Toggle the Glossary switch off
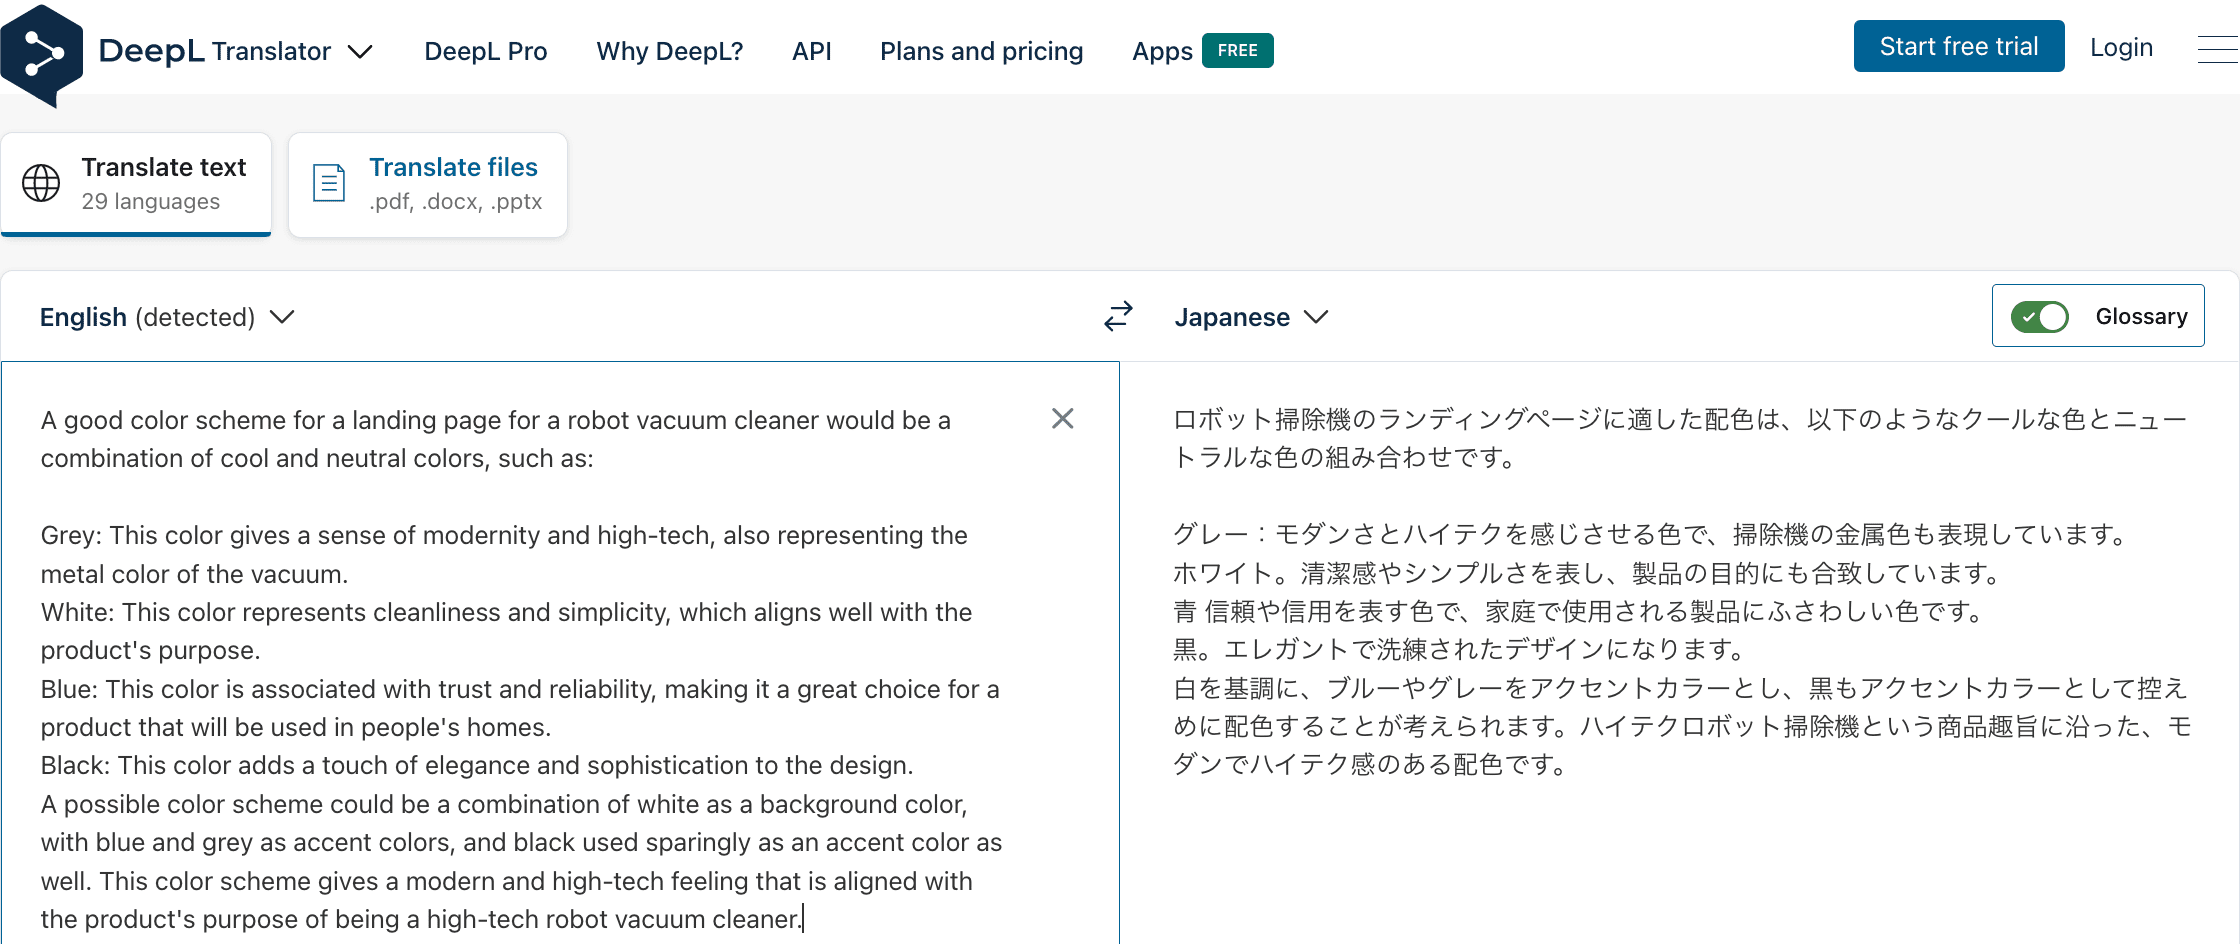This screenshot has height=944, width=2240. point(2039,316)
